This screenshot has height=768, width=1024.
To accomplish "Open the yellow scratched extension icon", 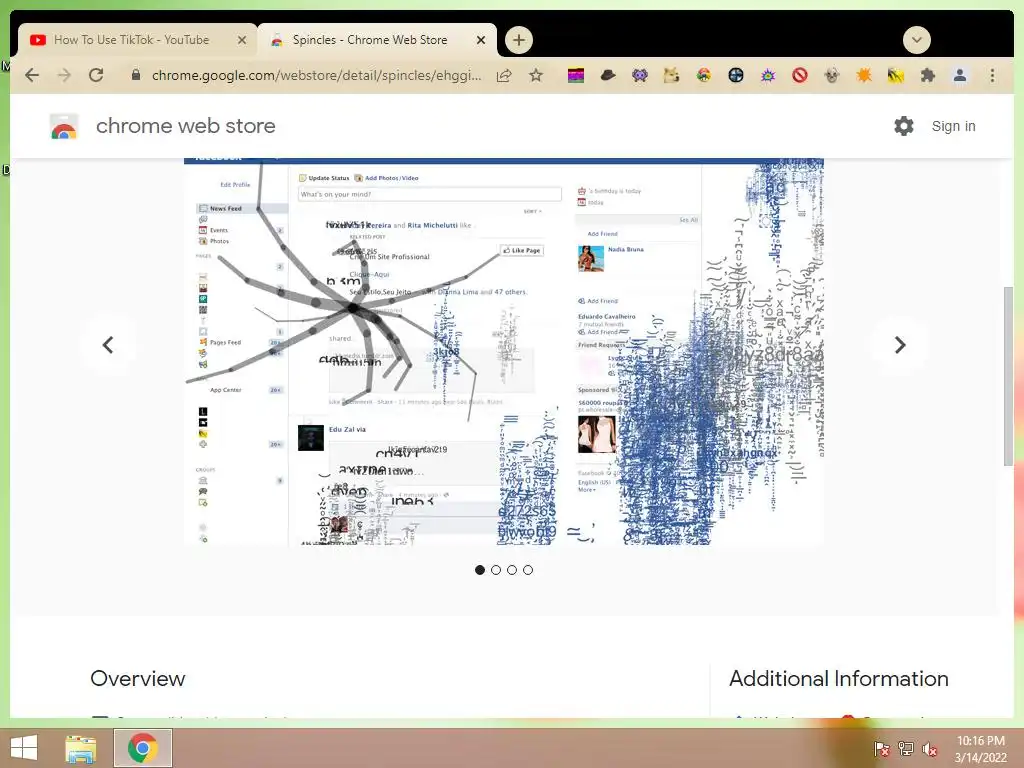I will [895, 76].
